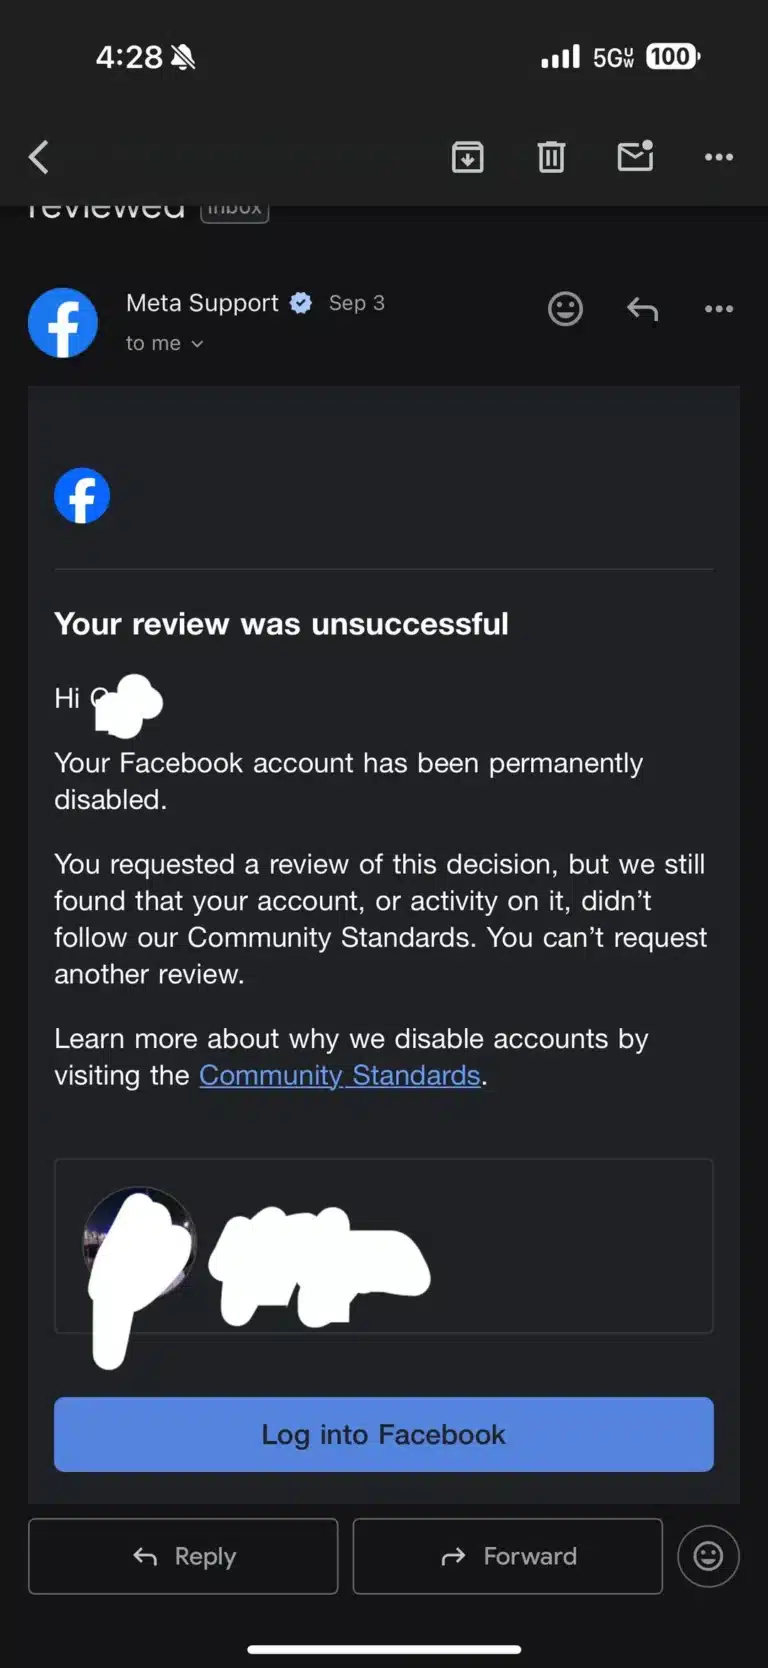The width and height of the screenshot is (768, 1668).
Task: Tap the redacted profile picture in card
Action: click(x=139, y=1244)
